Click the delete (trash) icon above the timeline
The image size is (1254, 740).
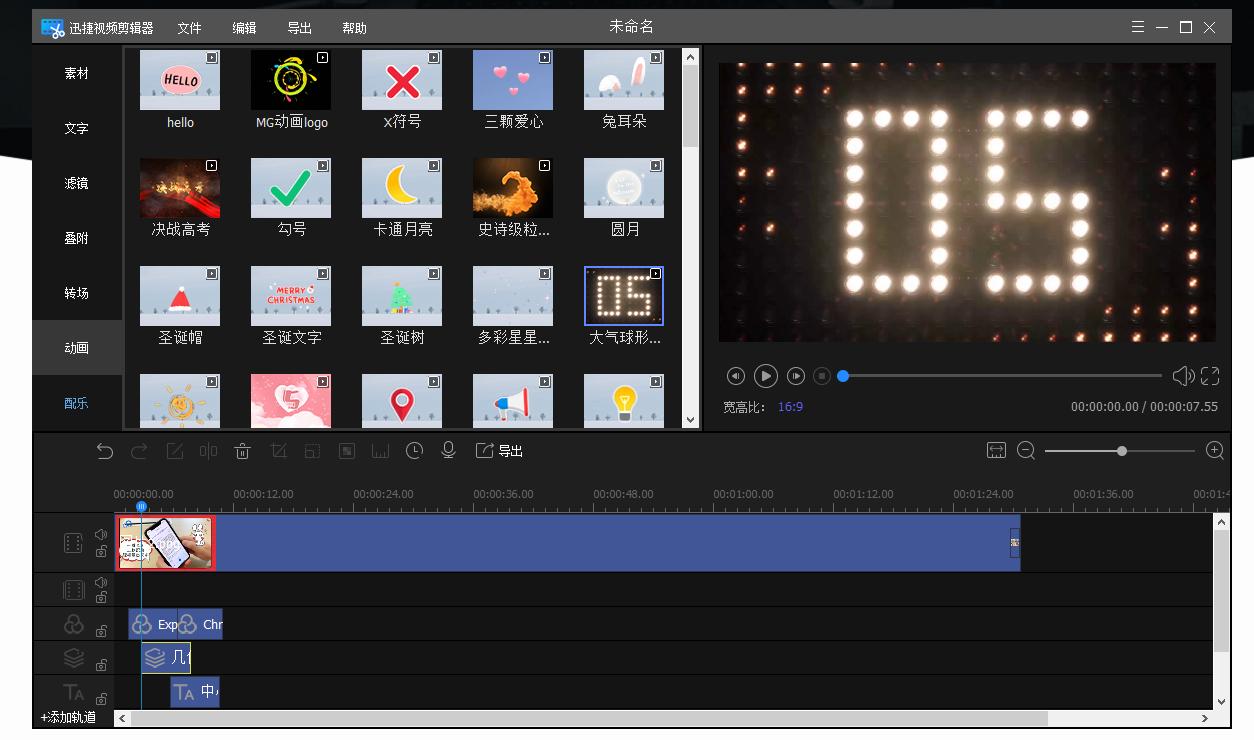coord(242,451)
